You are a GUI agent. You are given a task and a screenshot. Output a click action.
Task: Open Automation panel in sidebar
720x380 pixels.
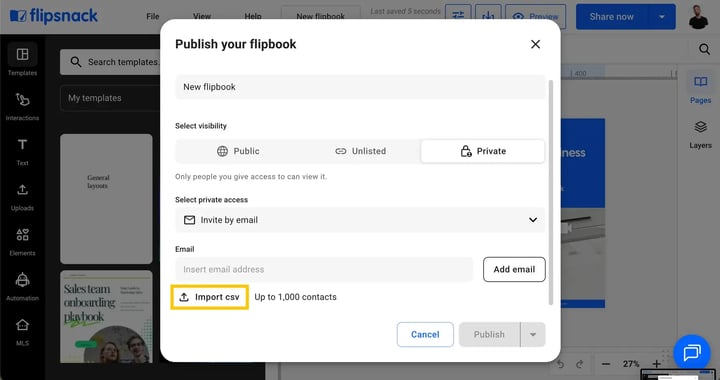(x=22, y=287)
